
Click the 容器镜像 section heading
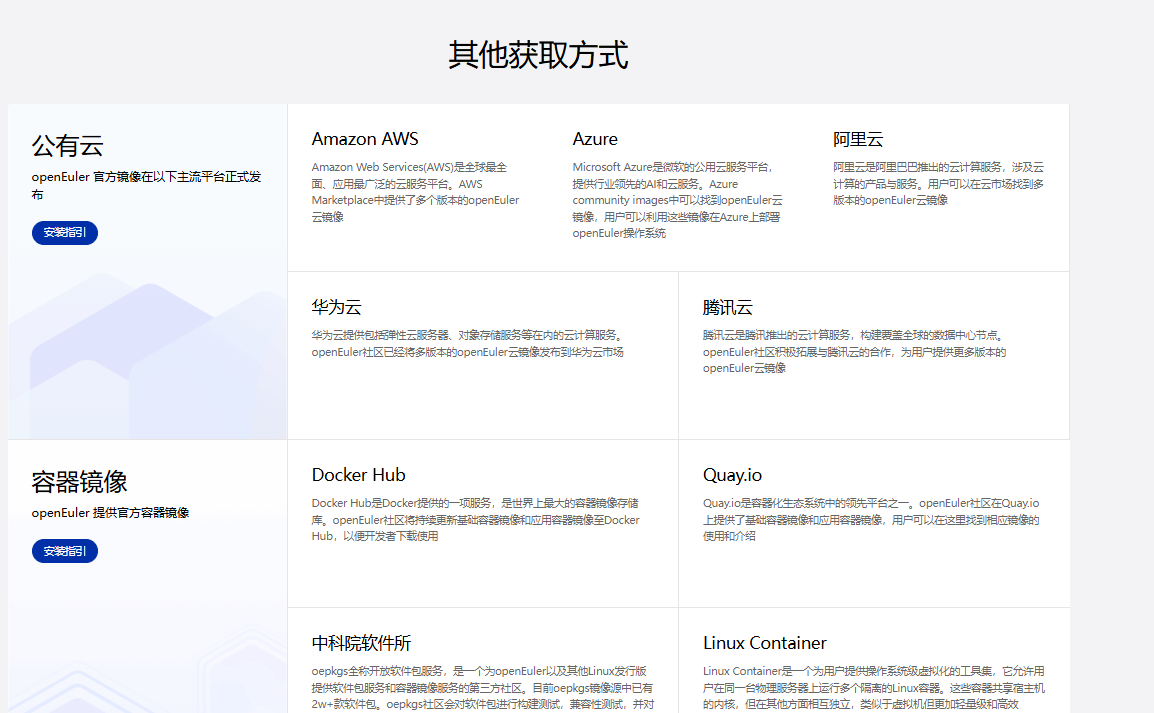[x=79, y=483]
